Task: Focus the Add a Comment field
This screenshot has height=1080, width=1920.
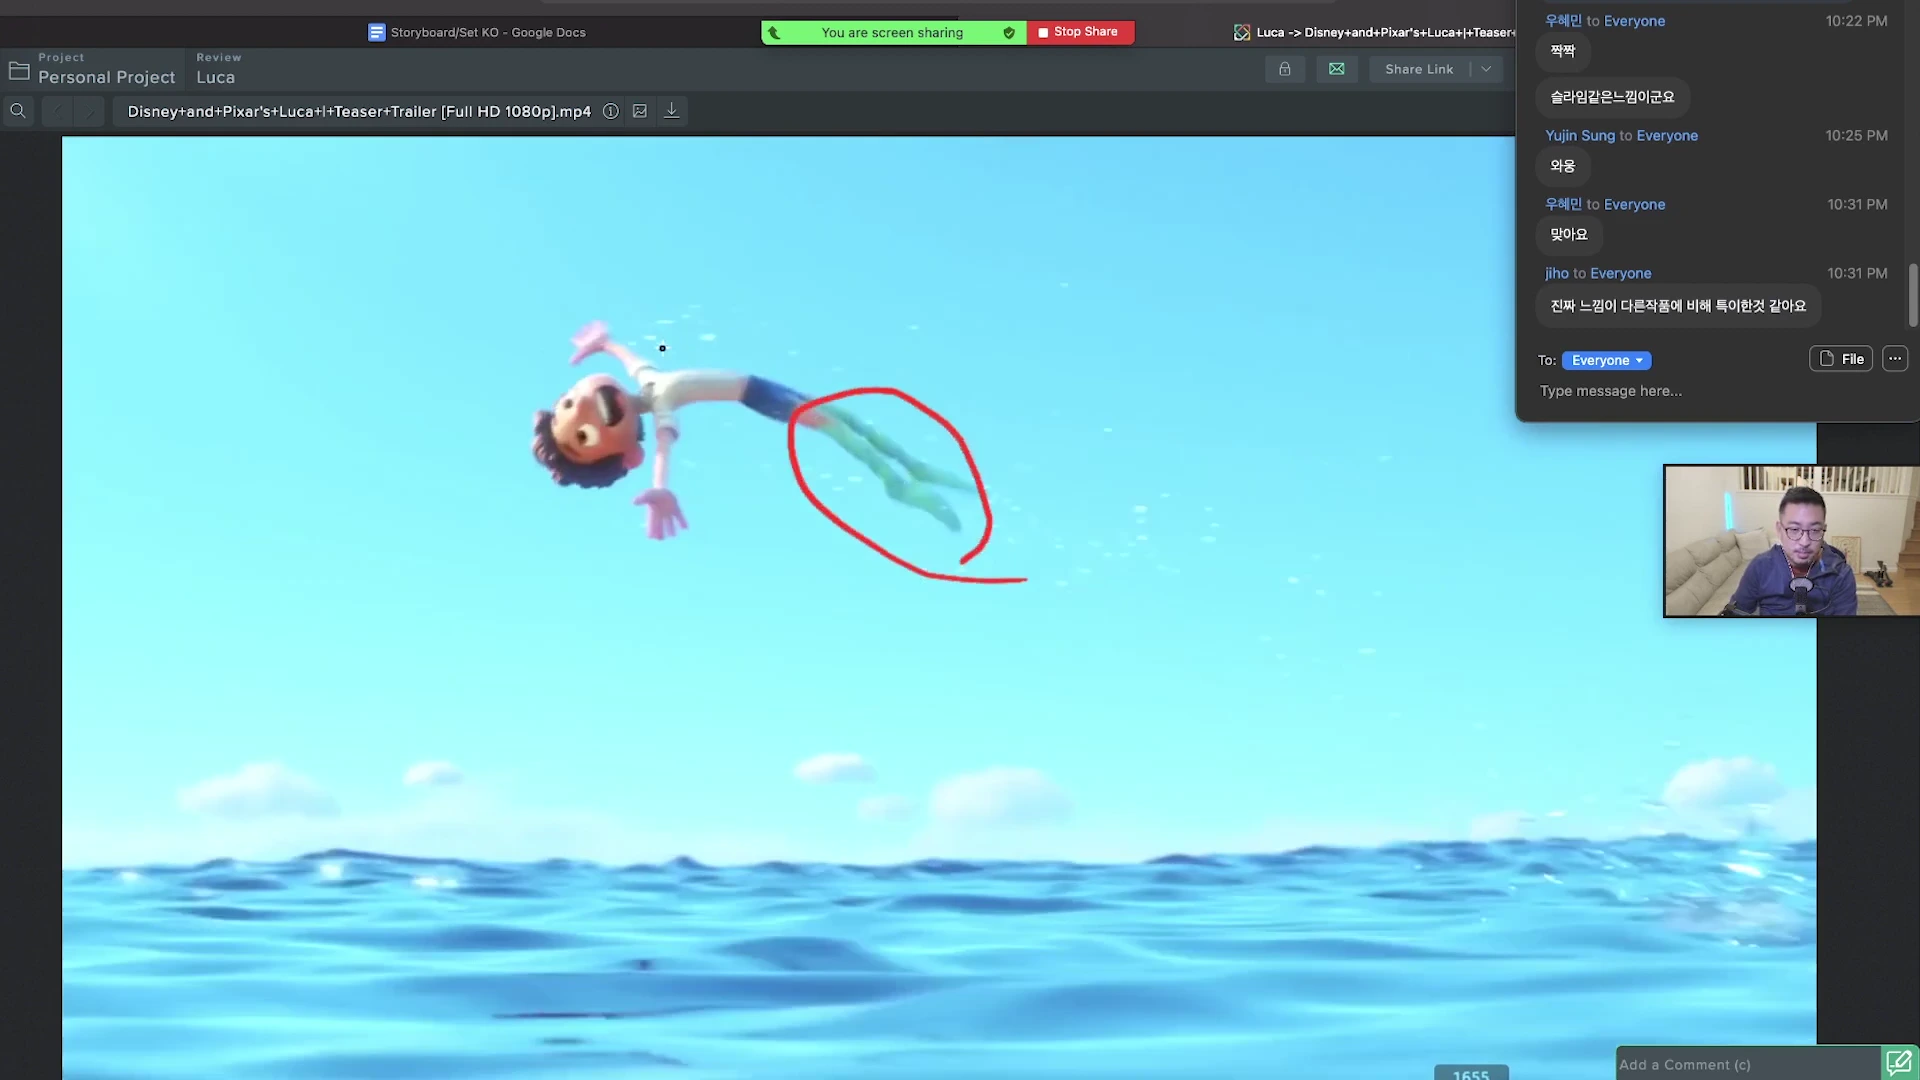Action: (x=1748, y=1065)
